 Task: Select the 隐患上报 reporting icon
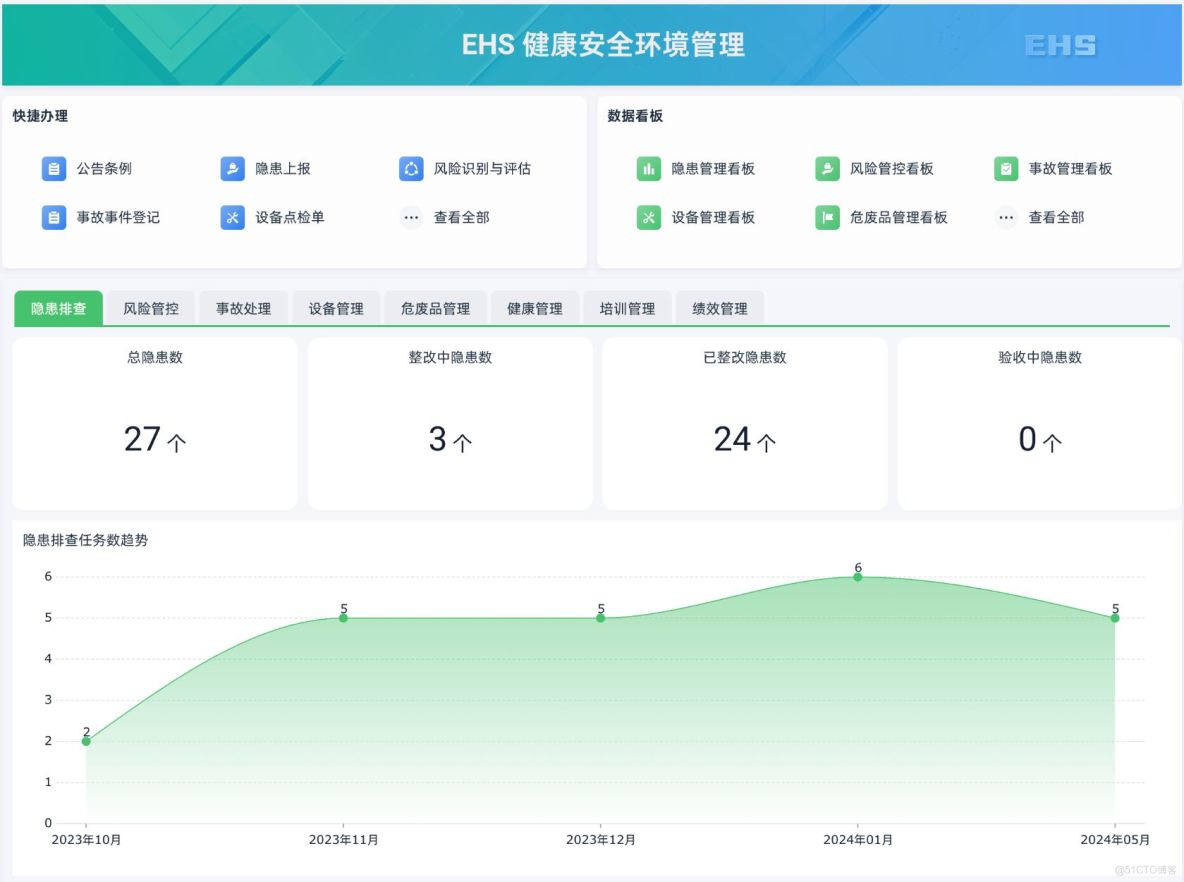click(x=232, y=168)
